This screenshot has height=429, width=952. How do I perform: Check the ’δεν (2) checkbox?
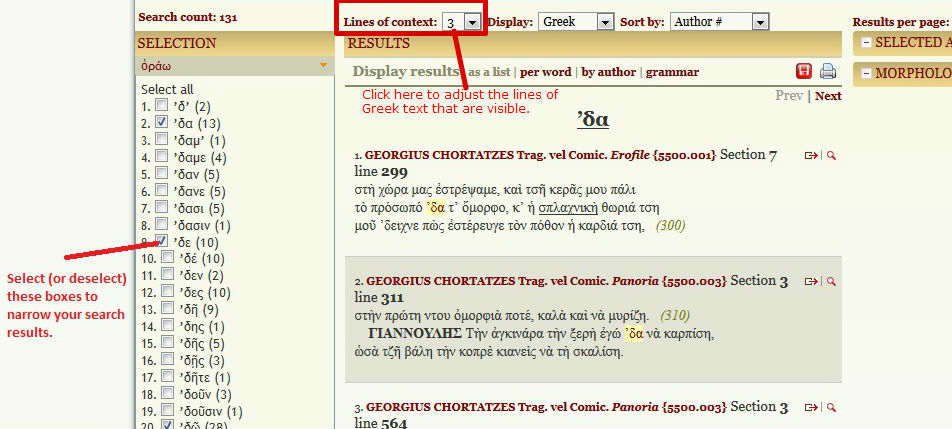(167, 274)
